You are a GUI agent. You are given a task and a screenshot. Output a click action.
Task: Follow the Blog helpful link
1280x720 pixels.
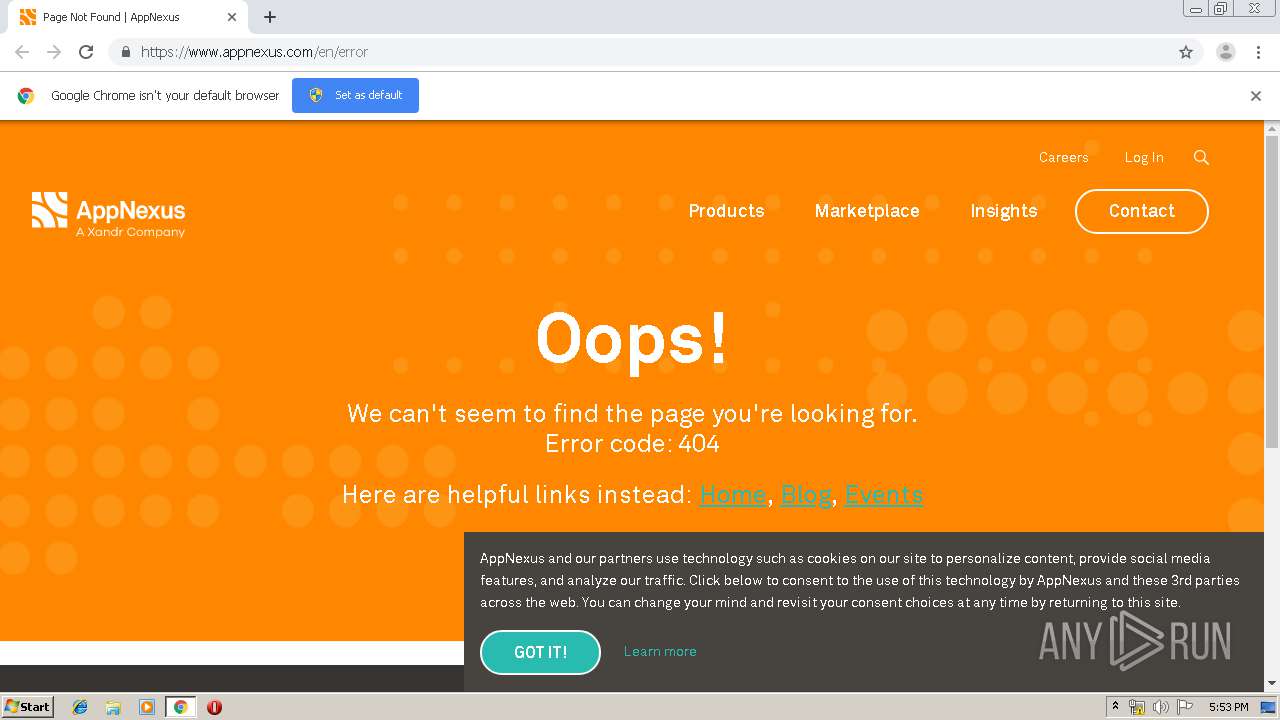pyautogui.click(x=806, y=494)
